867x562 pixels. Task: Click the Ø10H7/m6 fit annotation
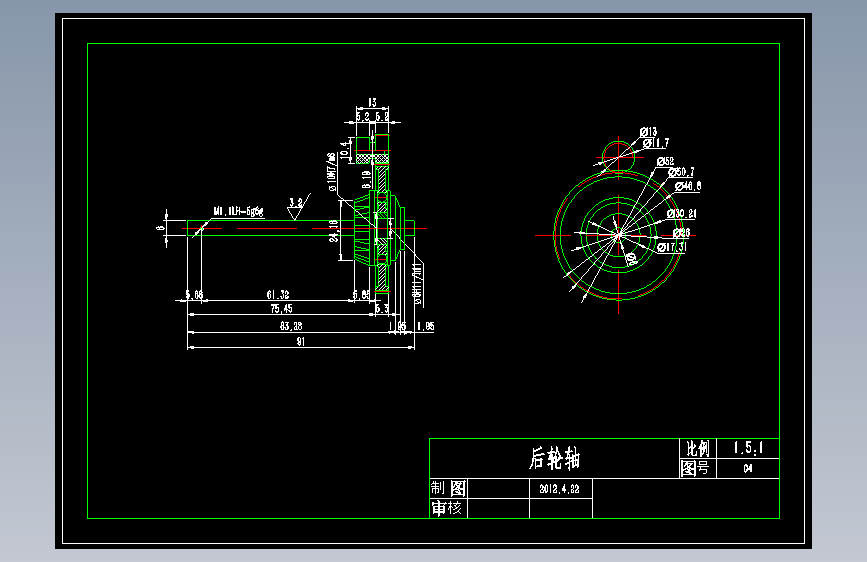(332, 172)
